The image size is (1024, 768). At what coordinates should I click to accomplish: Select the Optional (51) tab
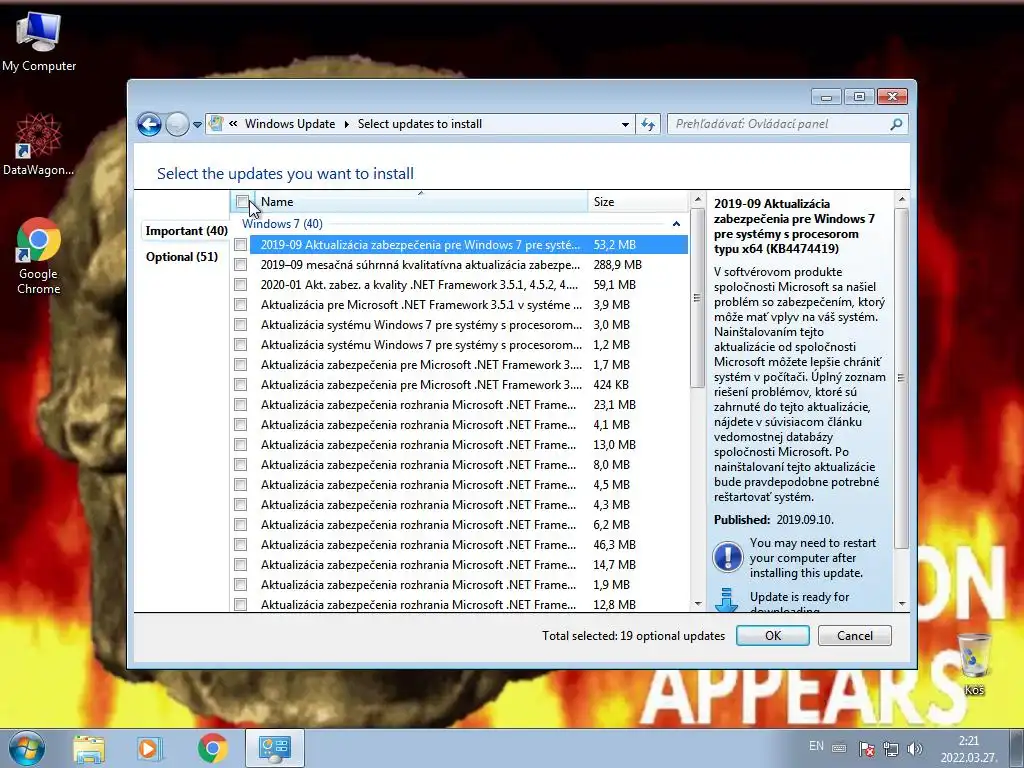(x=182, y=257)
